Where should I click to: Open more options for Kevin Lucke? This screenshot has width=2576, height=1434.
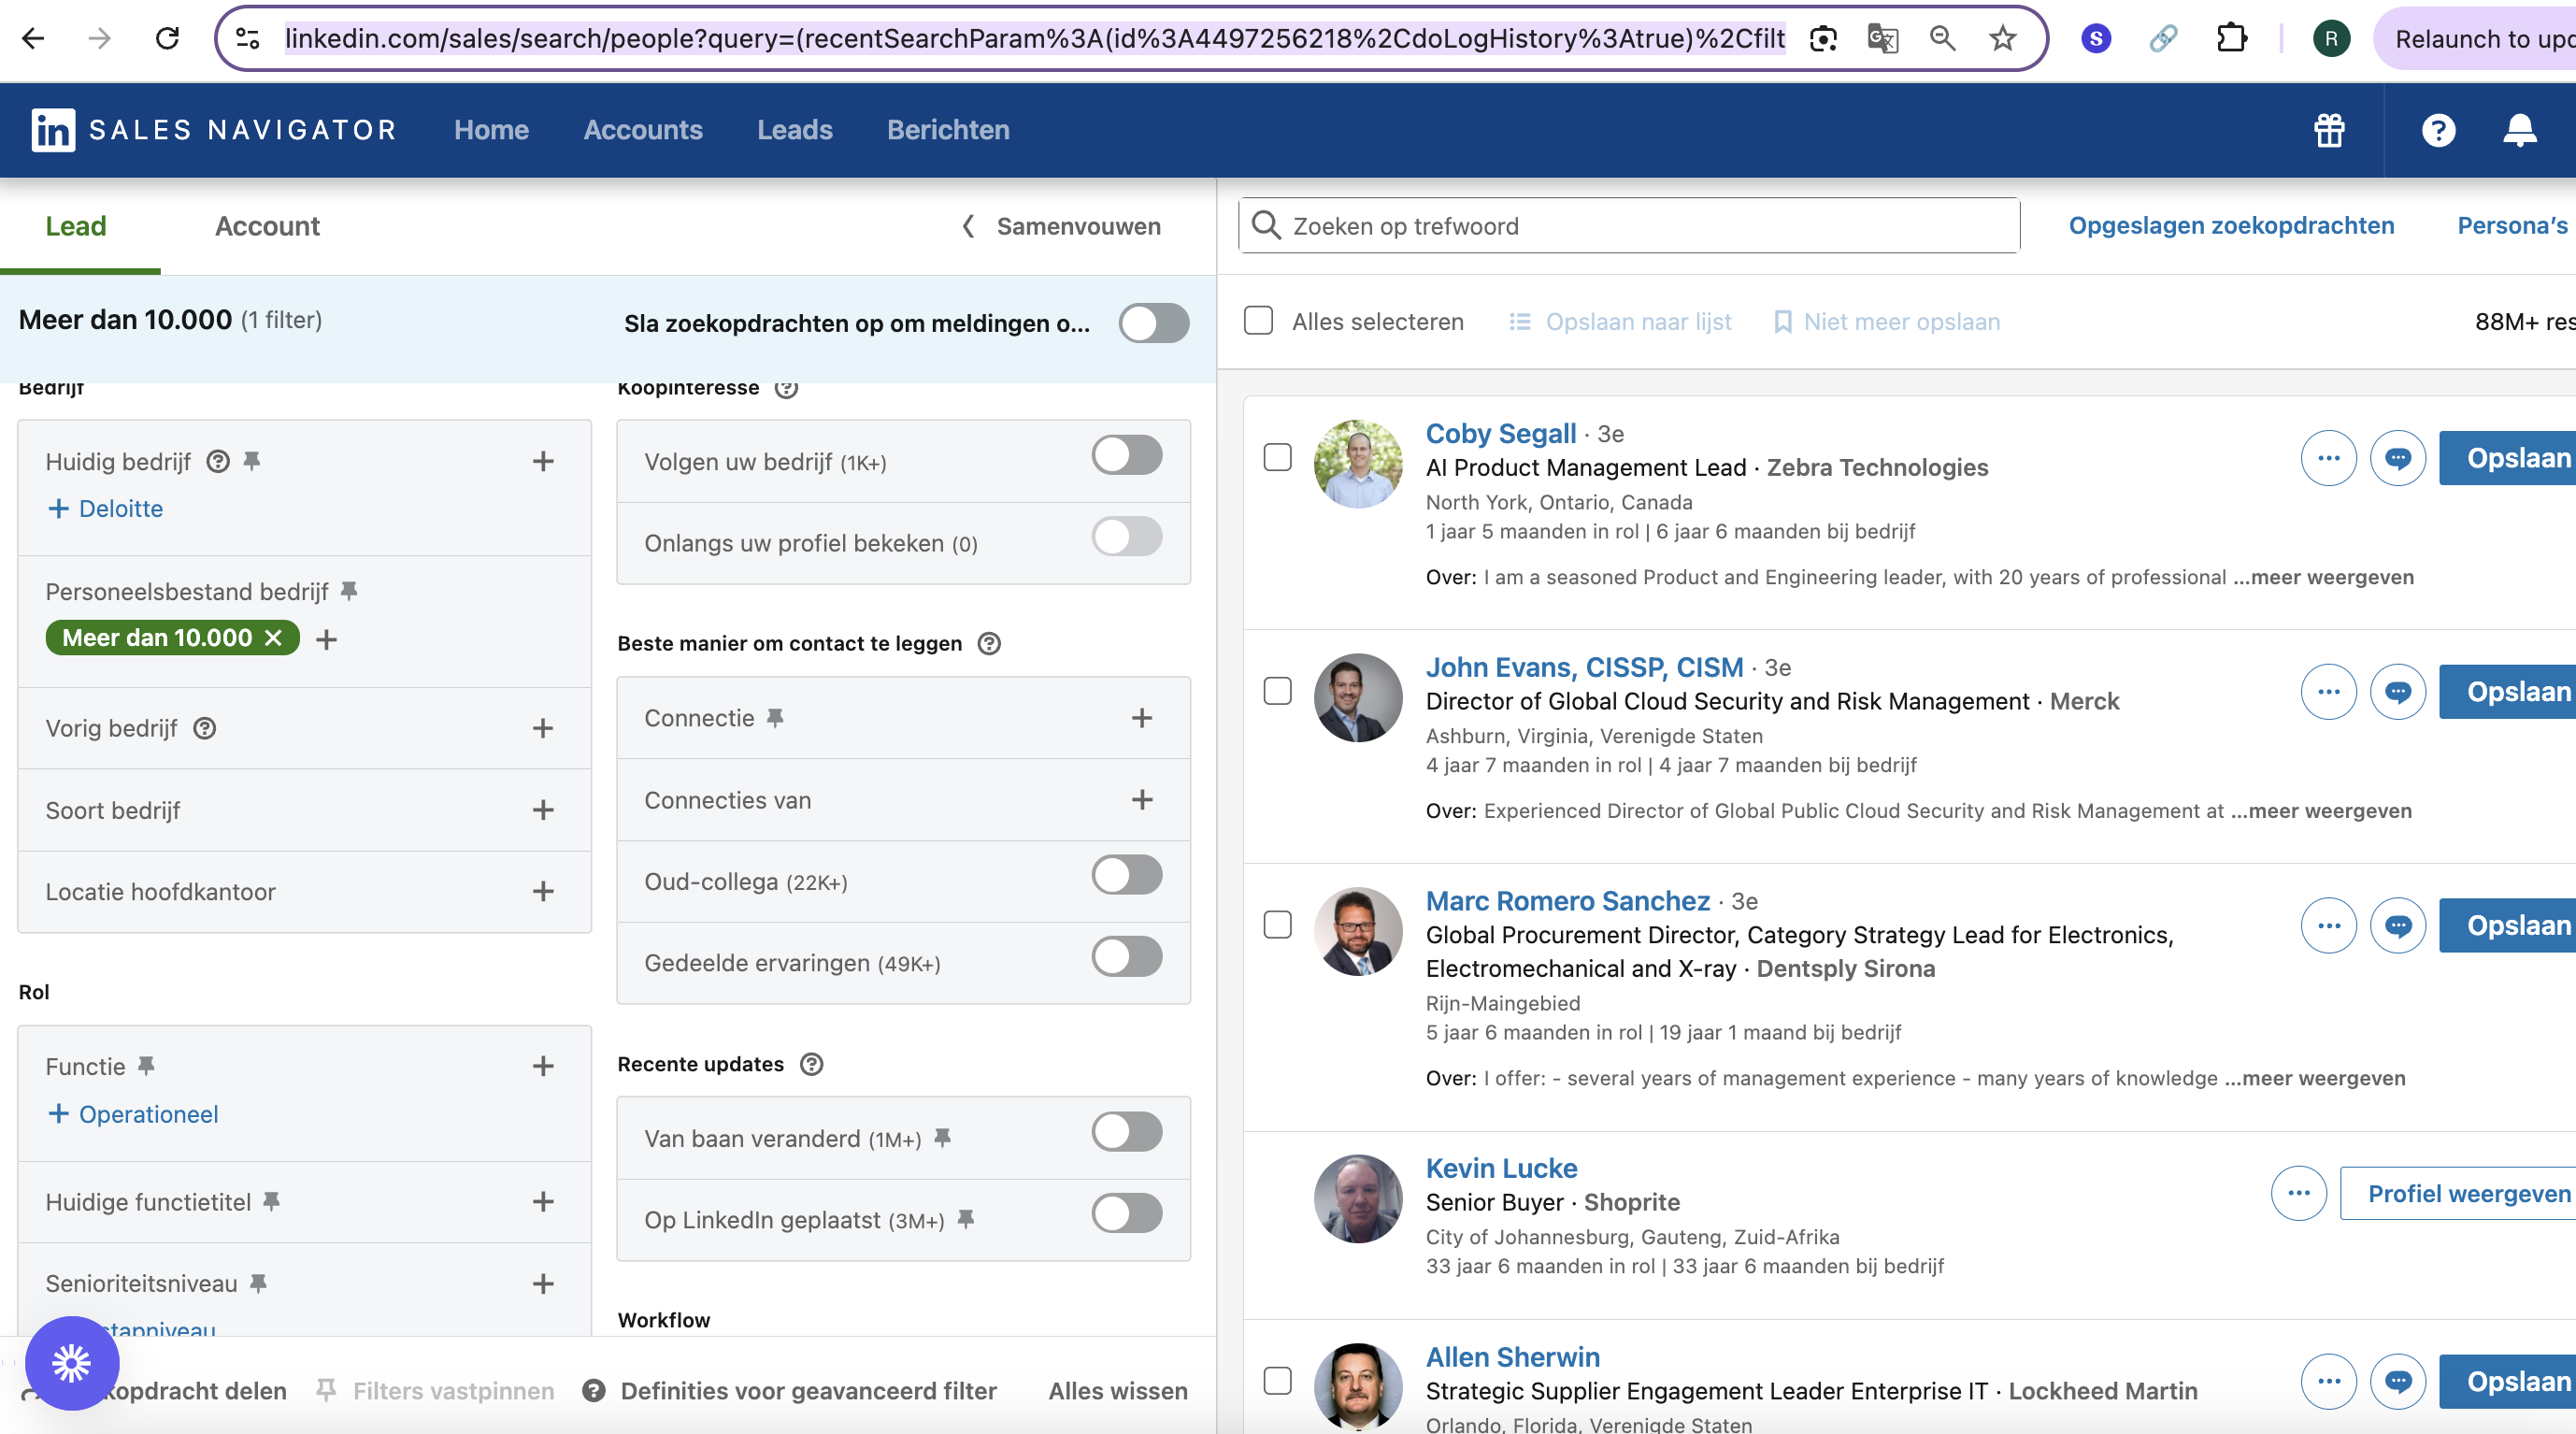2298,1193
